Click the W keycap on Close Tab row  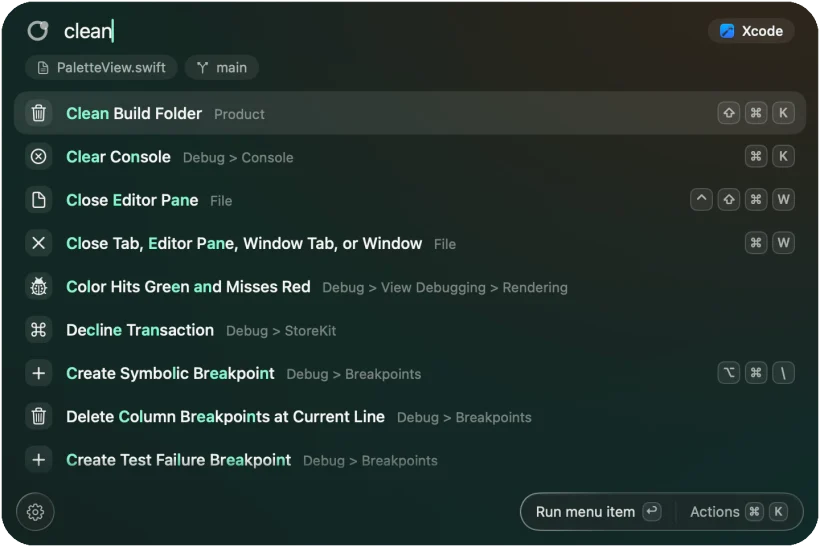783,243
